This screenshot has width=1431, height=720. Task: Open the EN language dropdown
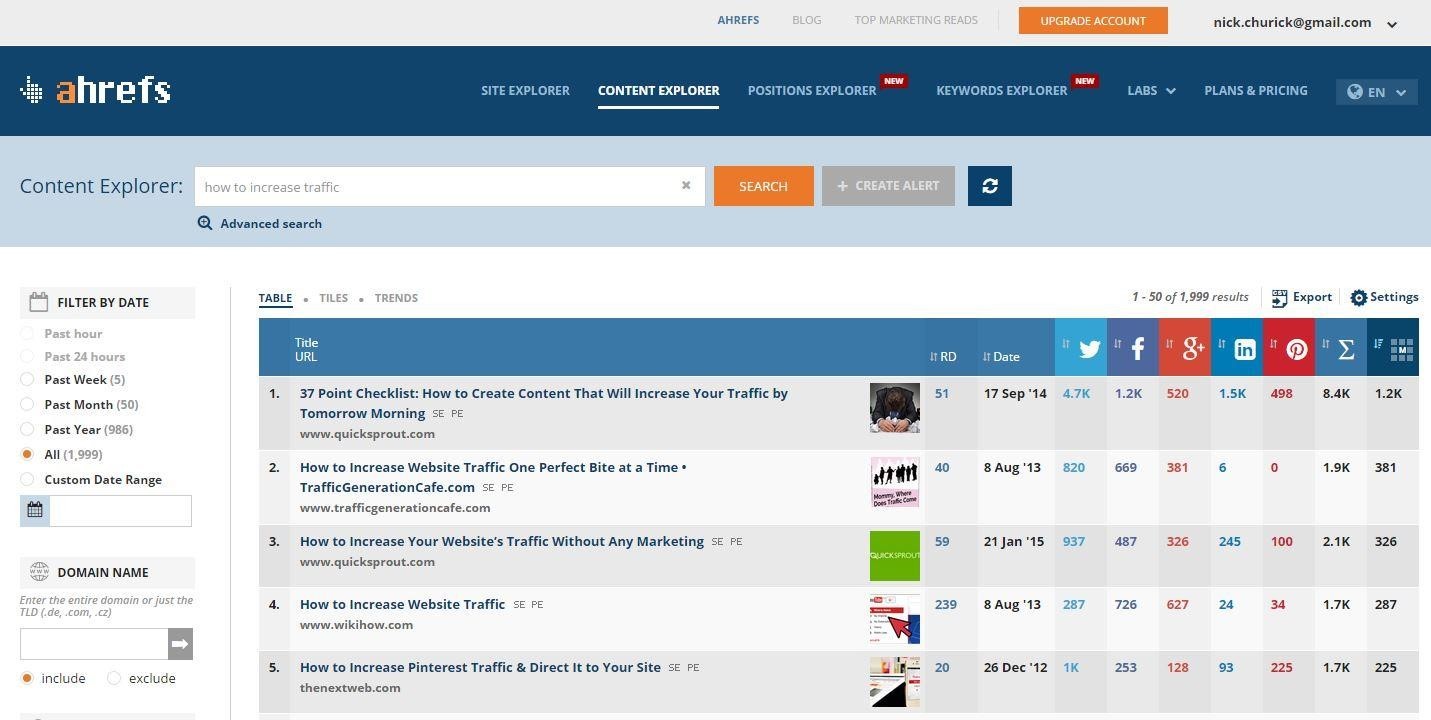pyautogui.click(x=1376, y=91)
